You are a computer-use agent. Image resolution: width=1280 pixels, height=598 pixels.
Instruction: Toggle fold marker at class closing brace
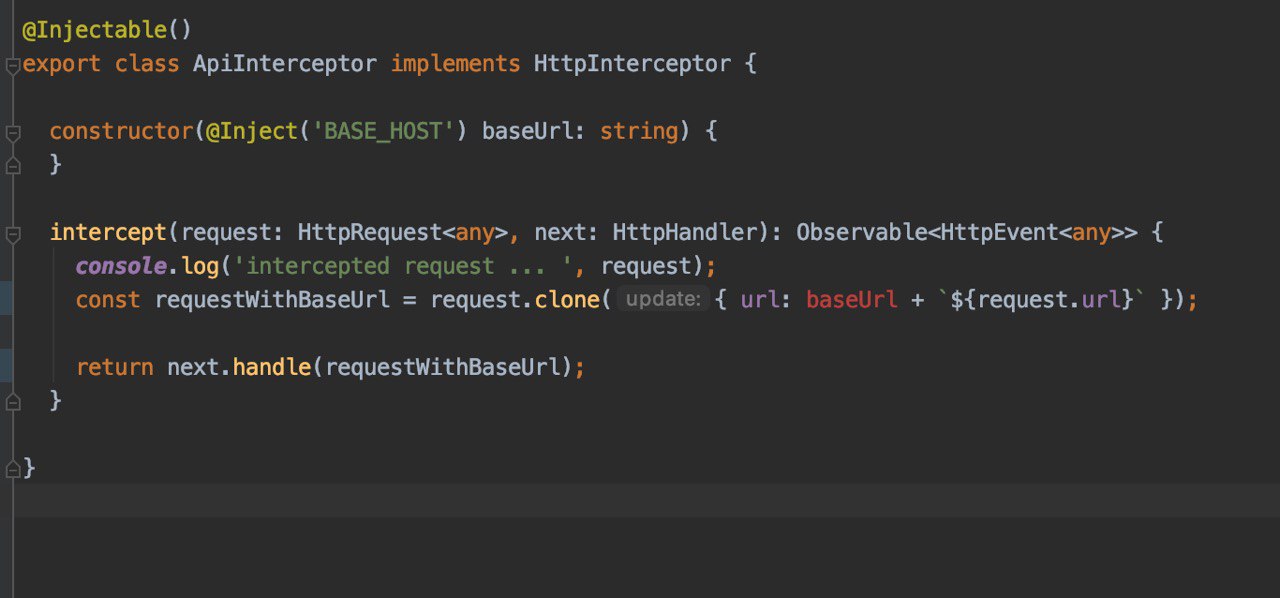[12, 467]
